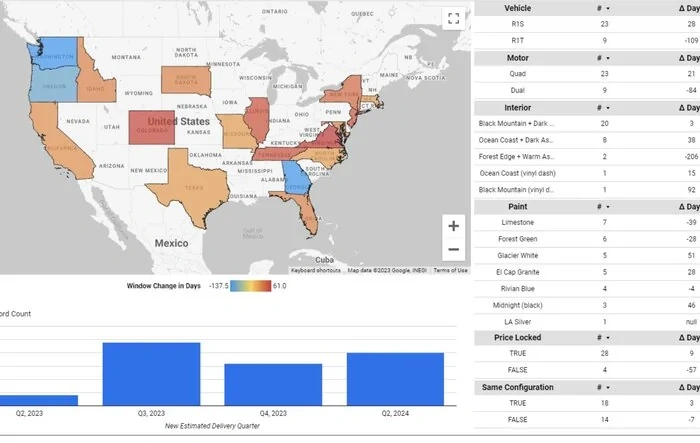Click the Motor column header
This screenshot has height=443, width=700.
coord(517,58)
